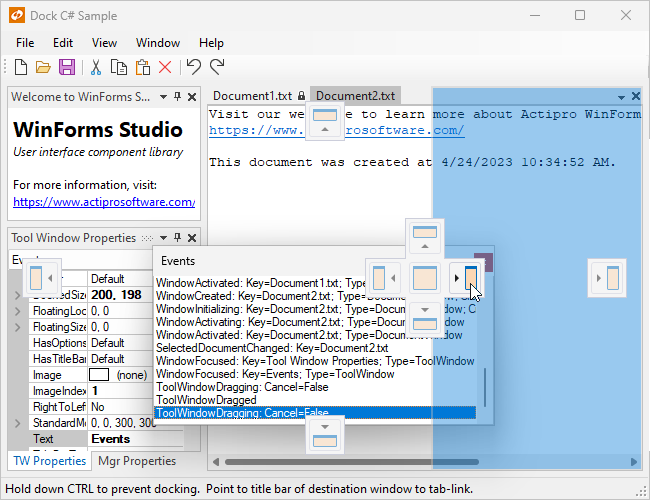Save with the purple floppy disk icon
The image size is (650, 500).
click(67, 67)
